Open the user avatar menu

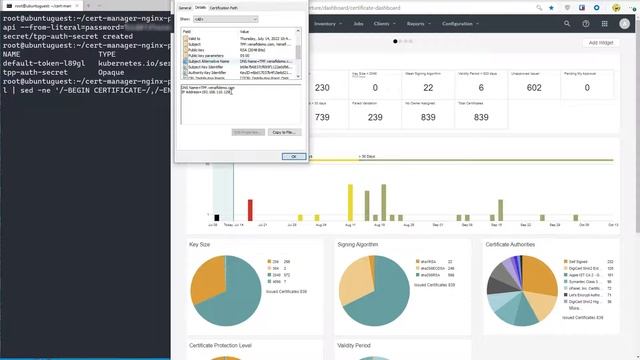click(x=624, y=24)
